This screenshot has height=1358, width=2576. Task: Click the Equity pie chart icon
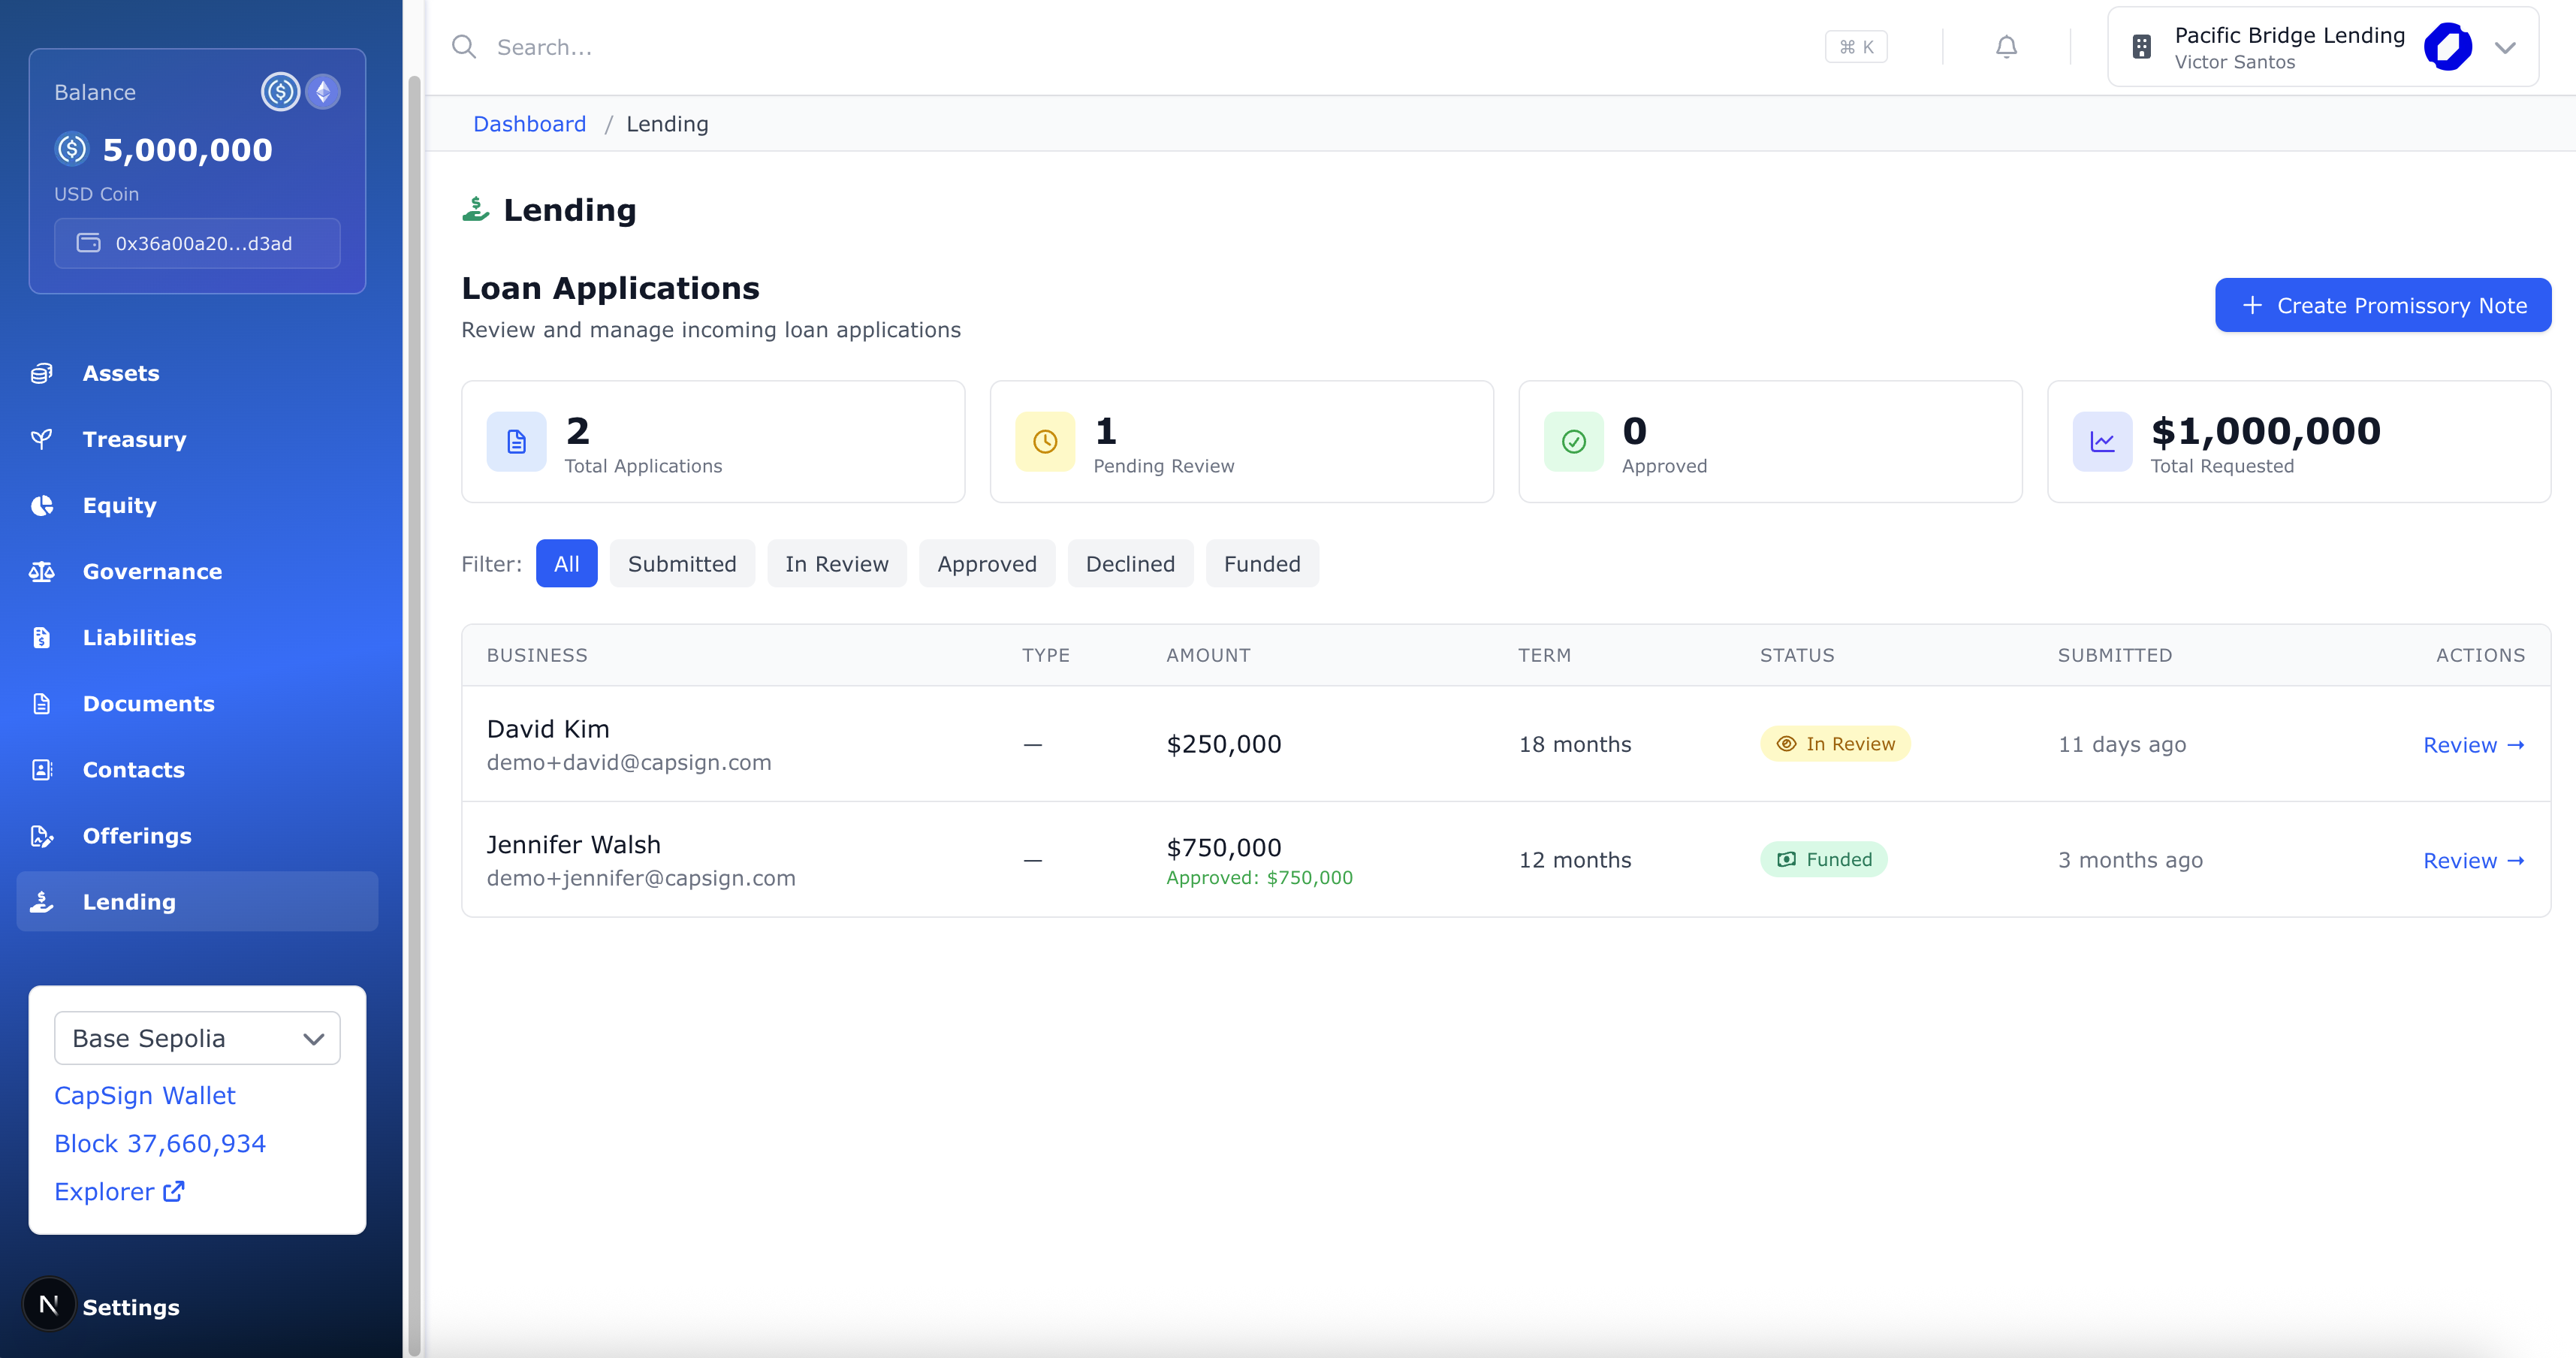[41, 505]
